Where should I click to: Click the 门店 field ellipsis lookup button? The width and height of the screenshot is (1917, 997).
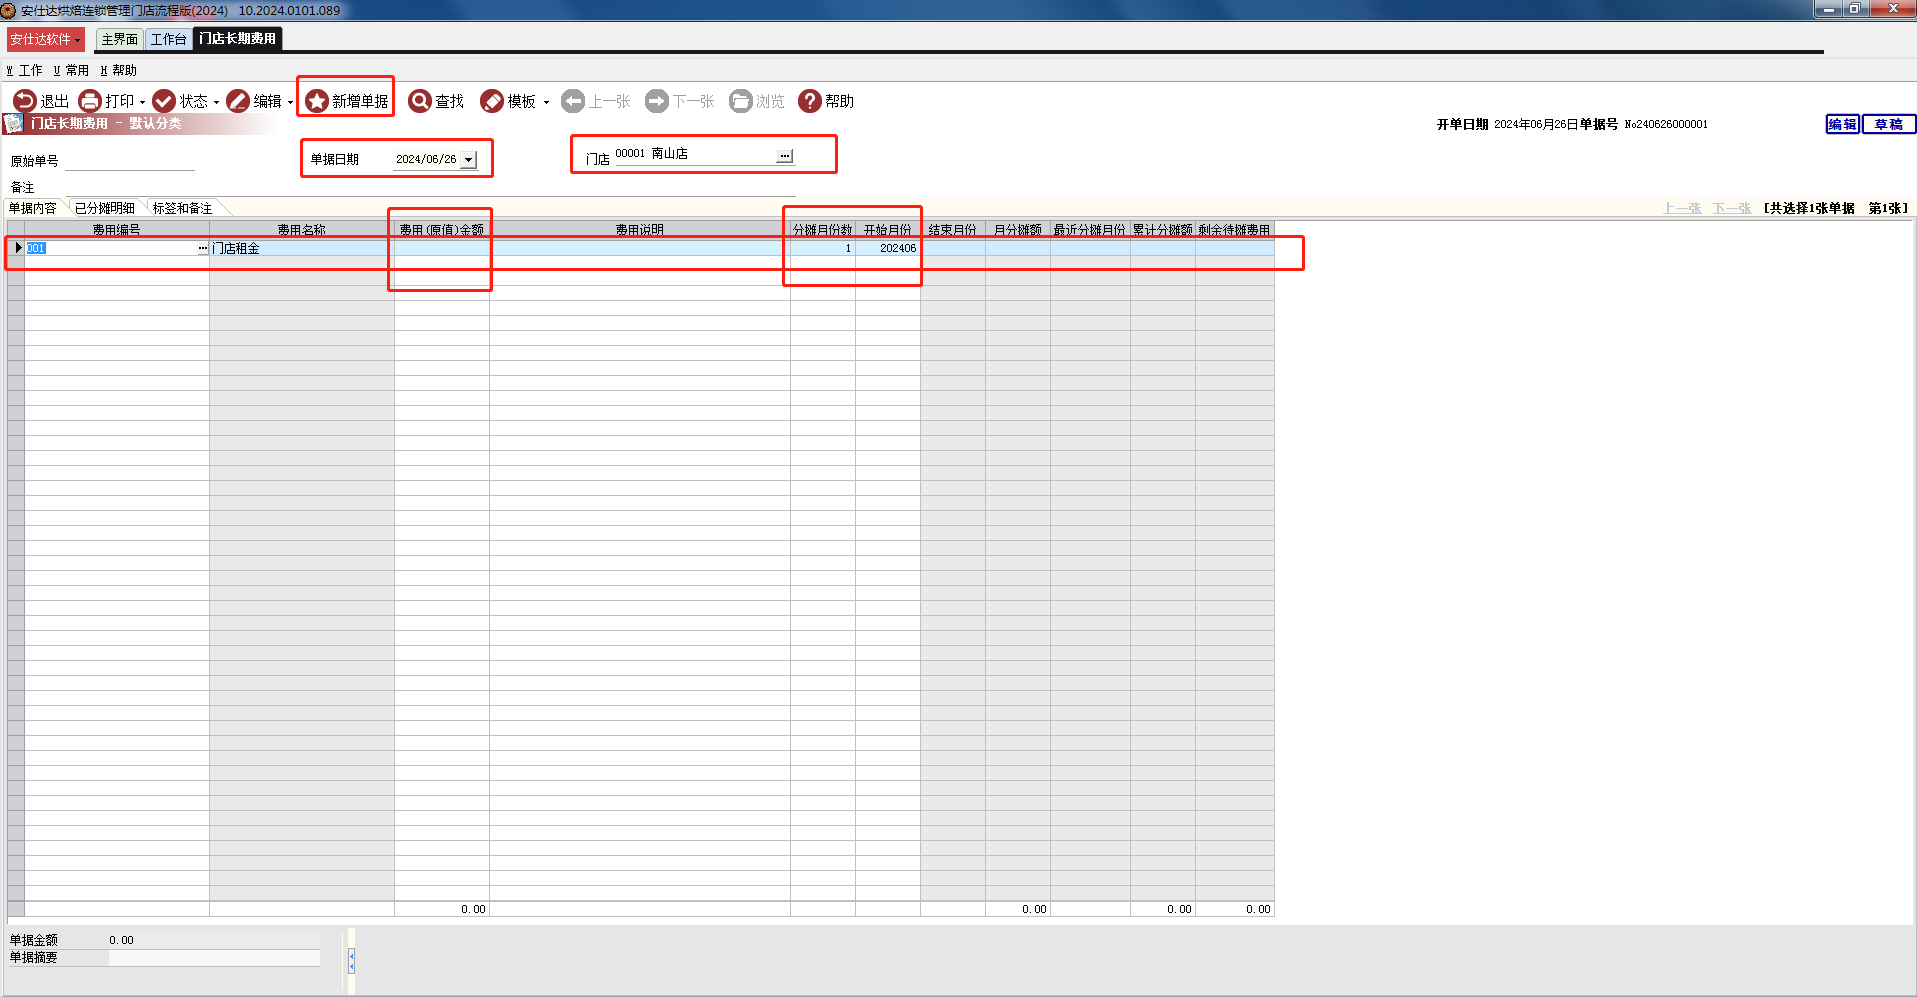point(785,156)
